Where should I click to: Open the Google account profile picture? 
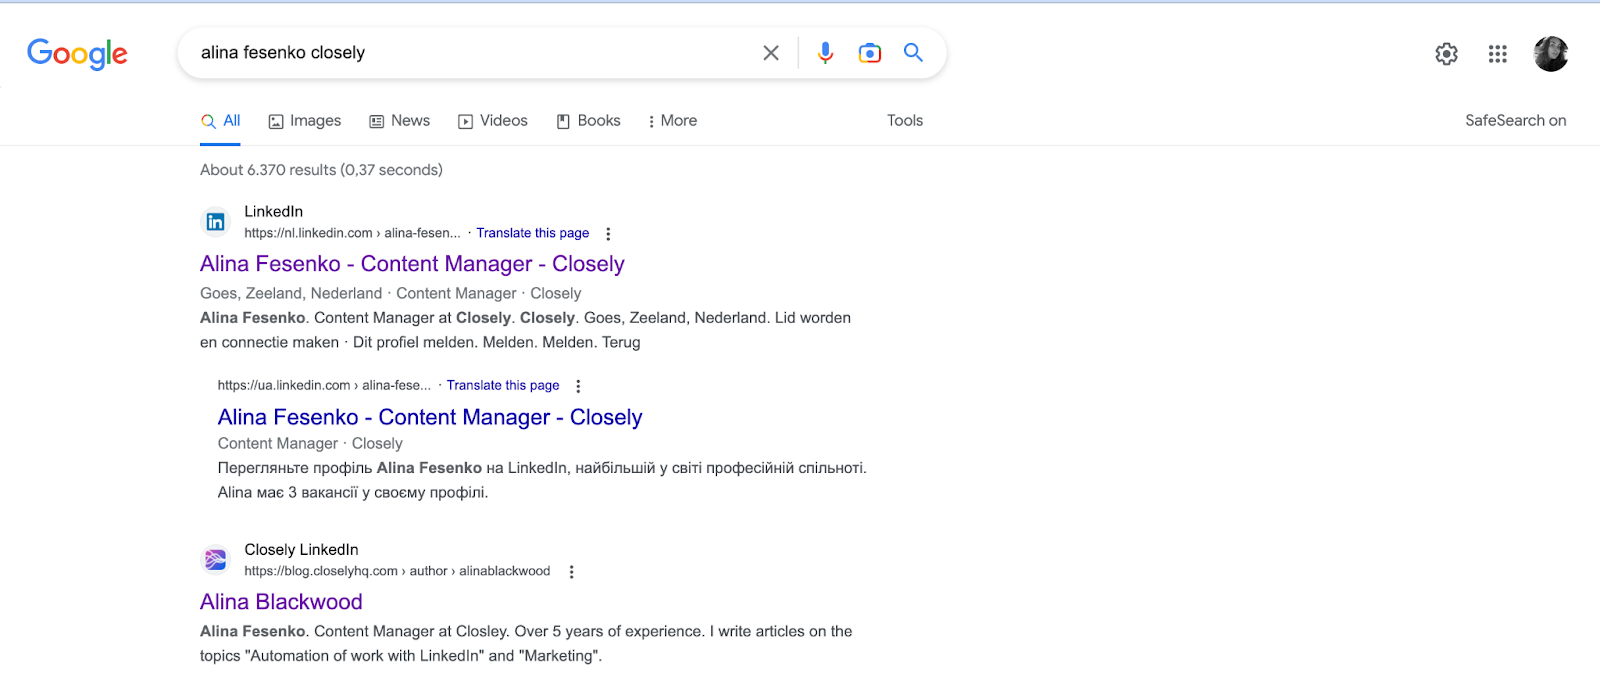1551,54
